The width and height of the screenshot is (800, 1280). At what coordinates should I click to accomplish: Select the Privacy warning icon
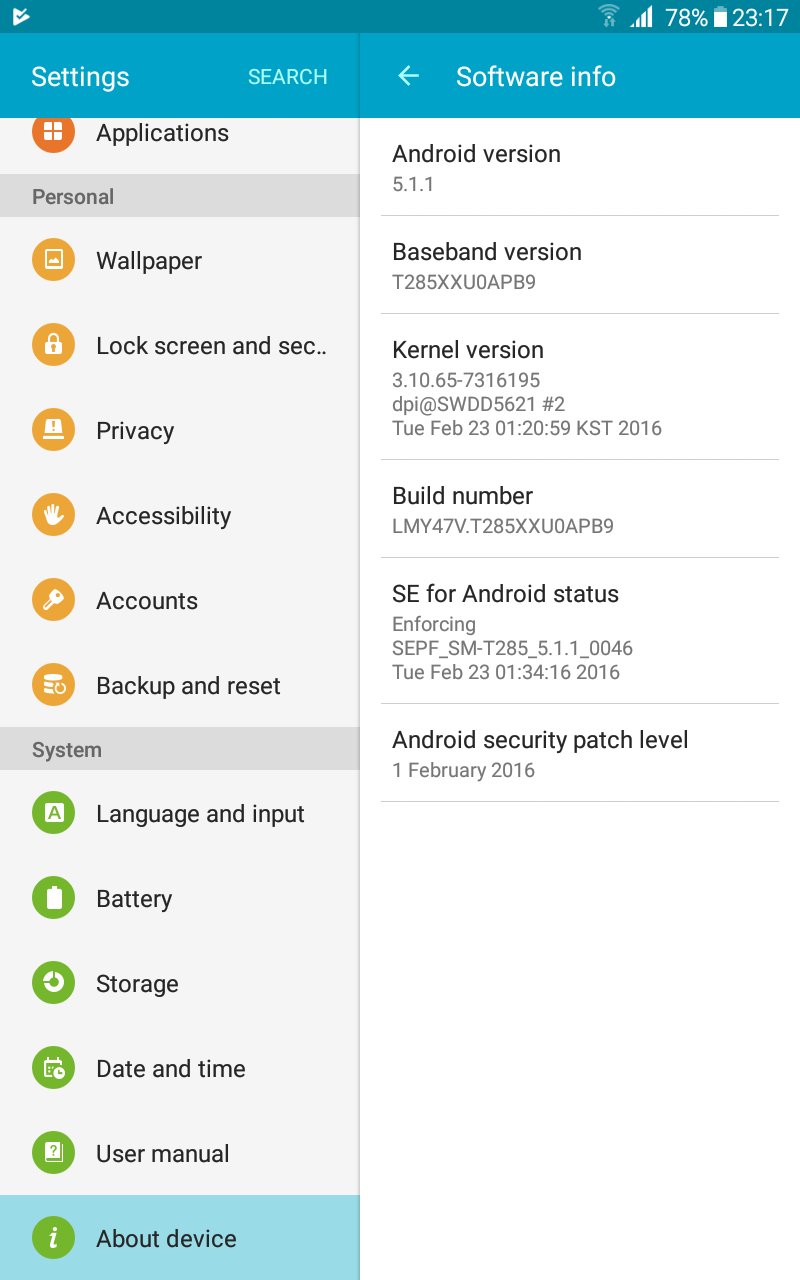[53, 430]
